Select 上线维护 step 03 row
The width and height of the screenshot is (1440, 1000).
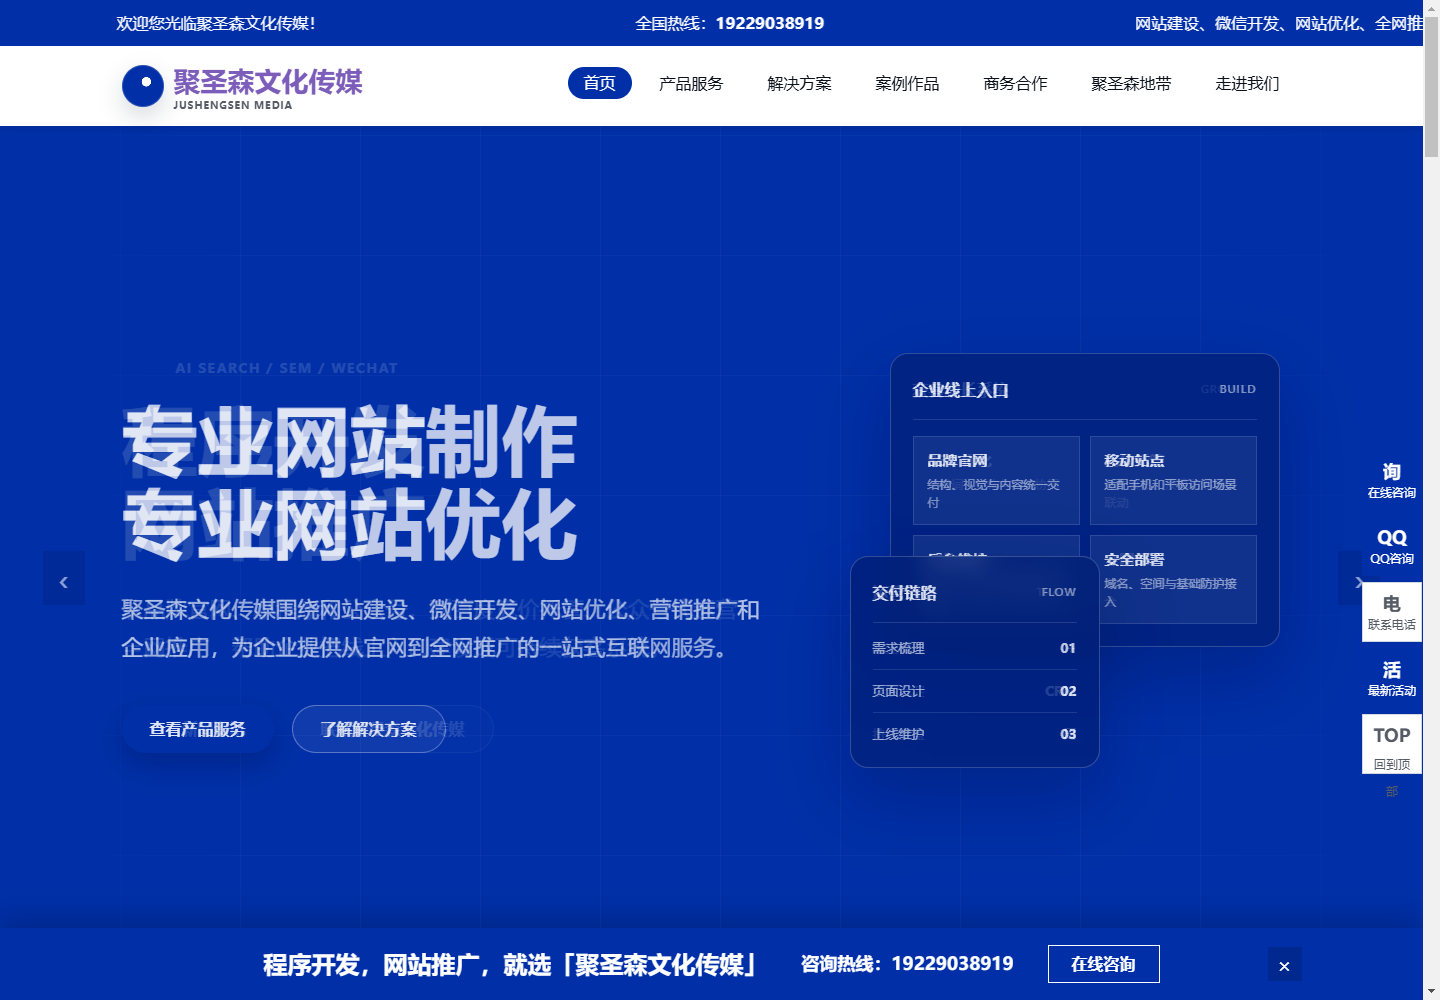[x=974, y=734]
